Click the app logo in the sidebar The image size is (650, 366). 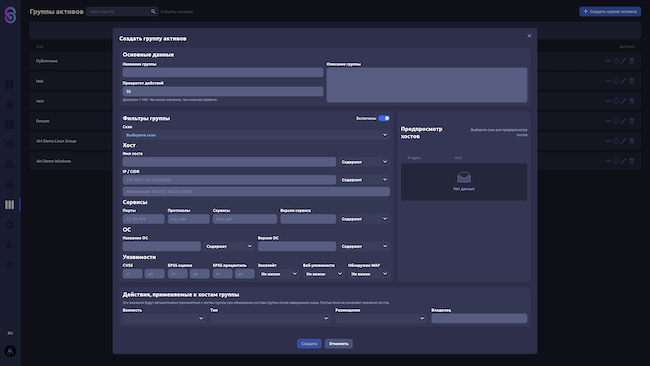pos(10,15)
